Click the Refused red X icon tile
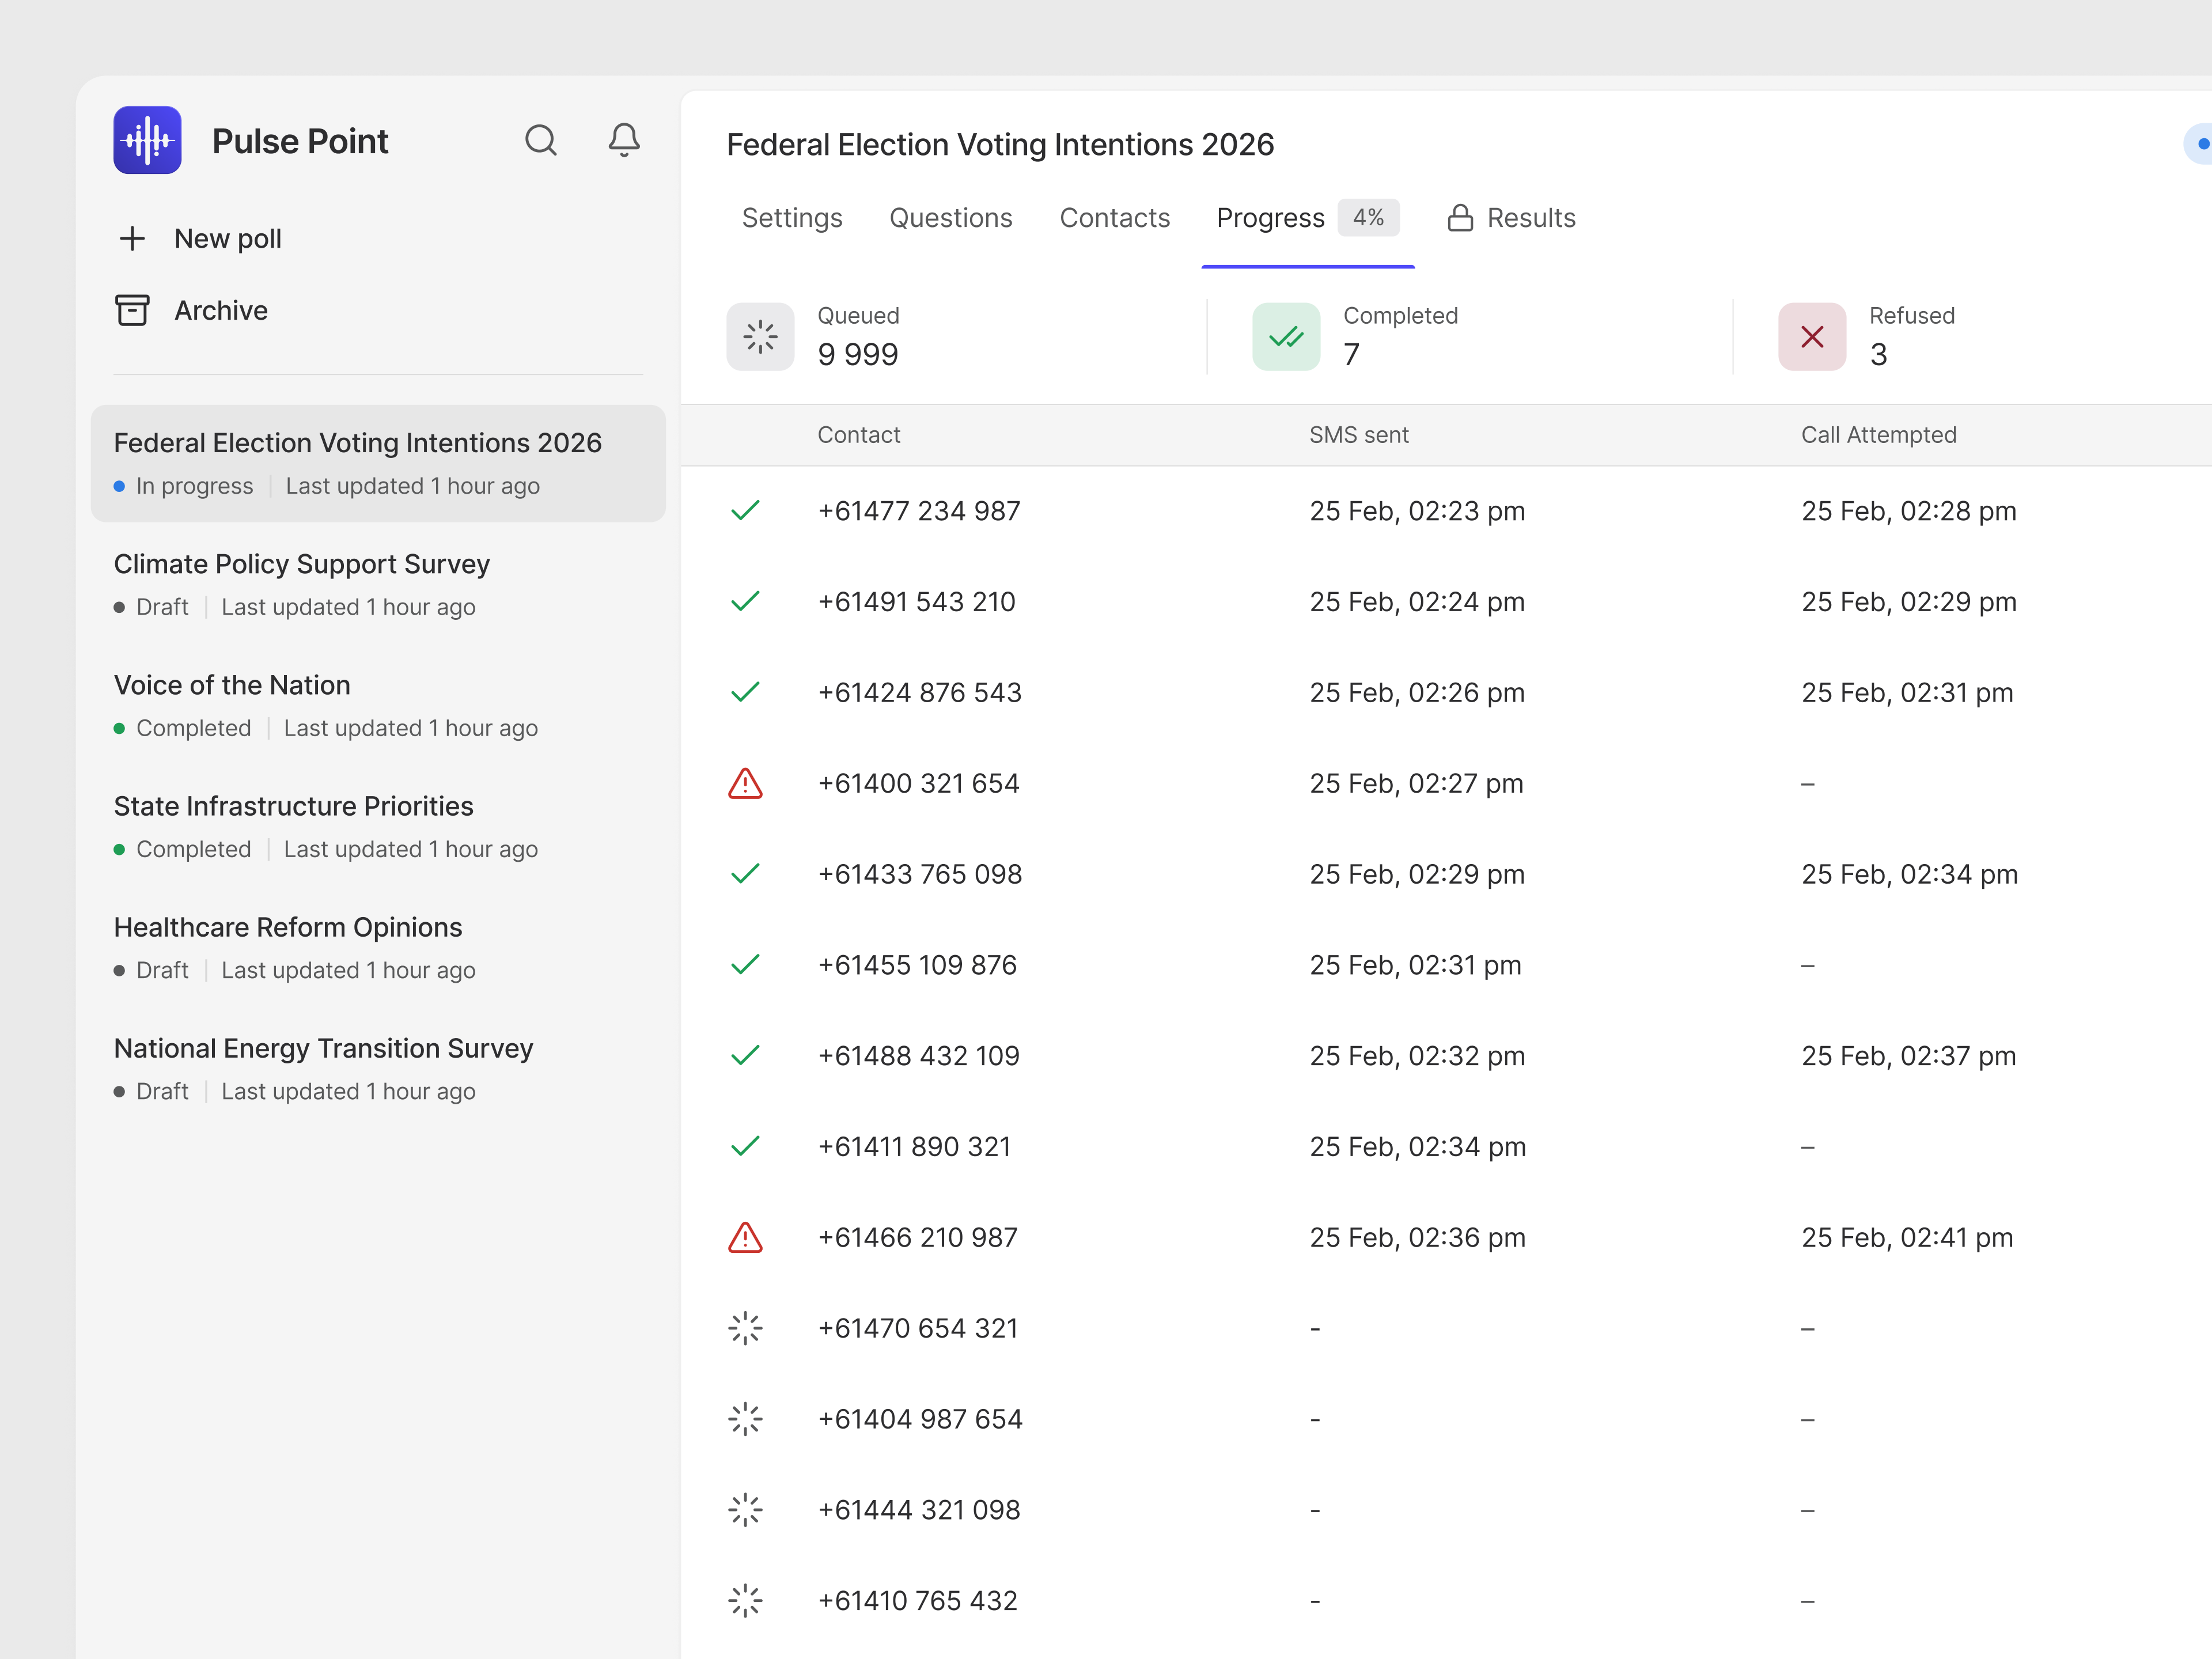 point(1812,337)
